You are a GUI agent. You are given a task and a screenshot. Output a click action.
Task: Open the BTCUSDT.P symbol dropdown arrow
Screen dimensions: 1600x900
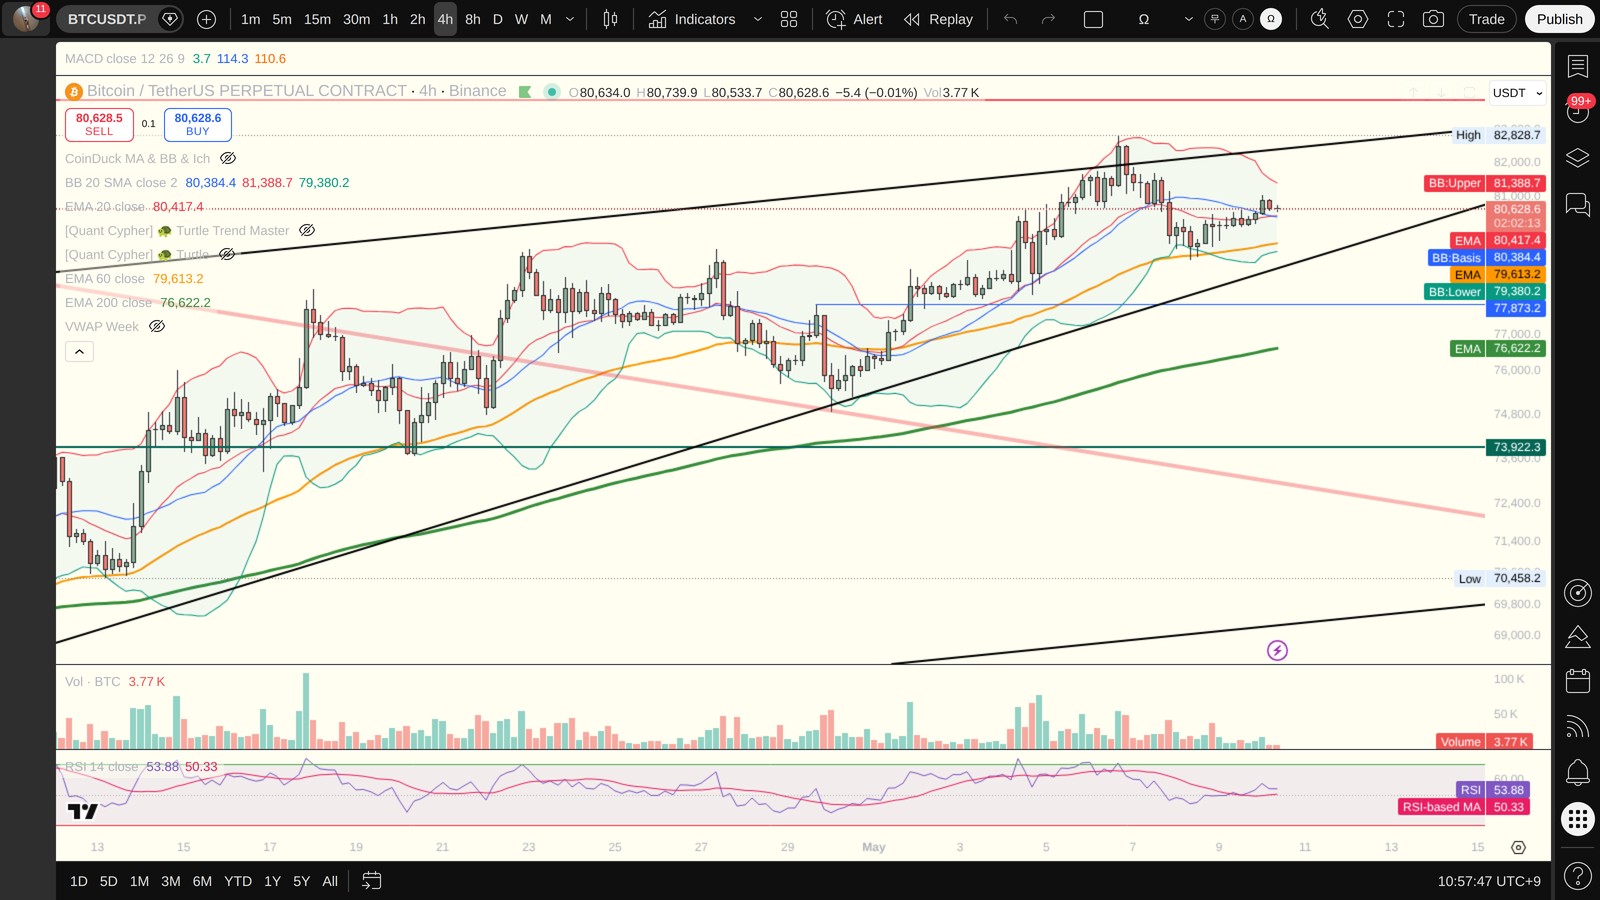(x=170, y=19)
